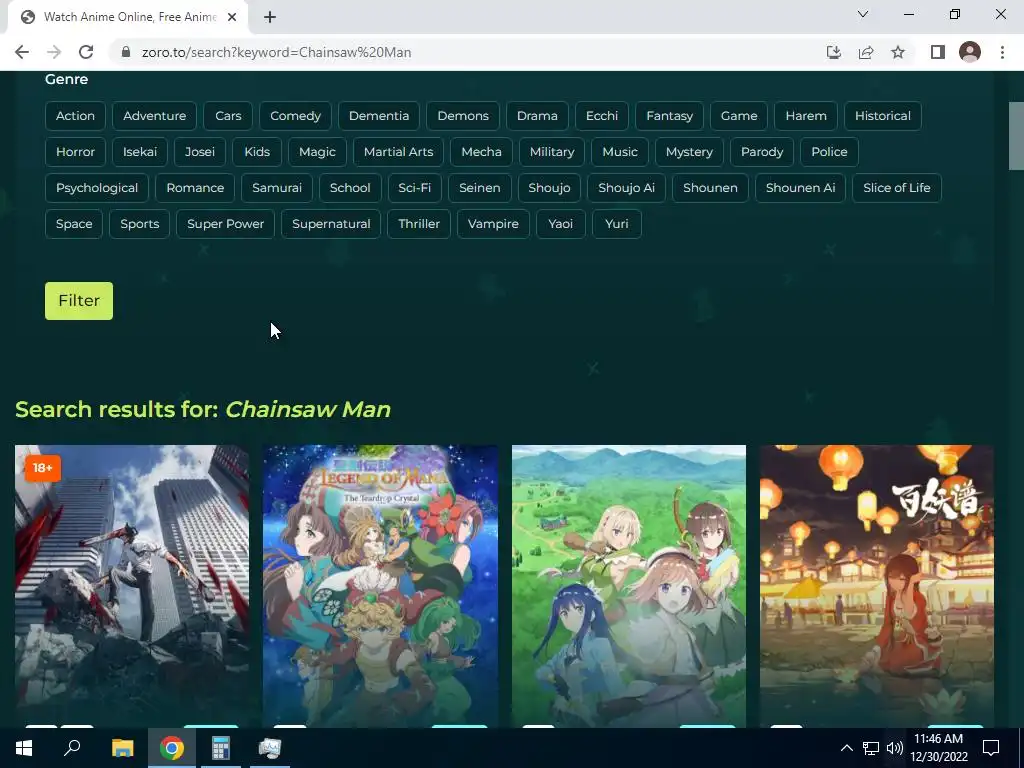Select the Fantasy genre tag
Image resolution: width=1024 pixels, height=768 pixels.
point(669,116)
